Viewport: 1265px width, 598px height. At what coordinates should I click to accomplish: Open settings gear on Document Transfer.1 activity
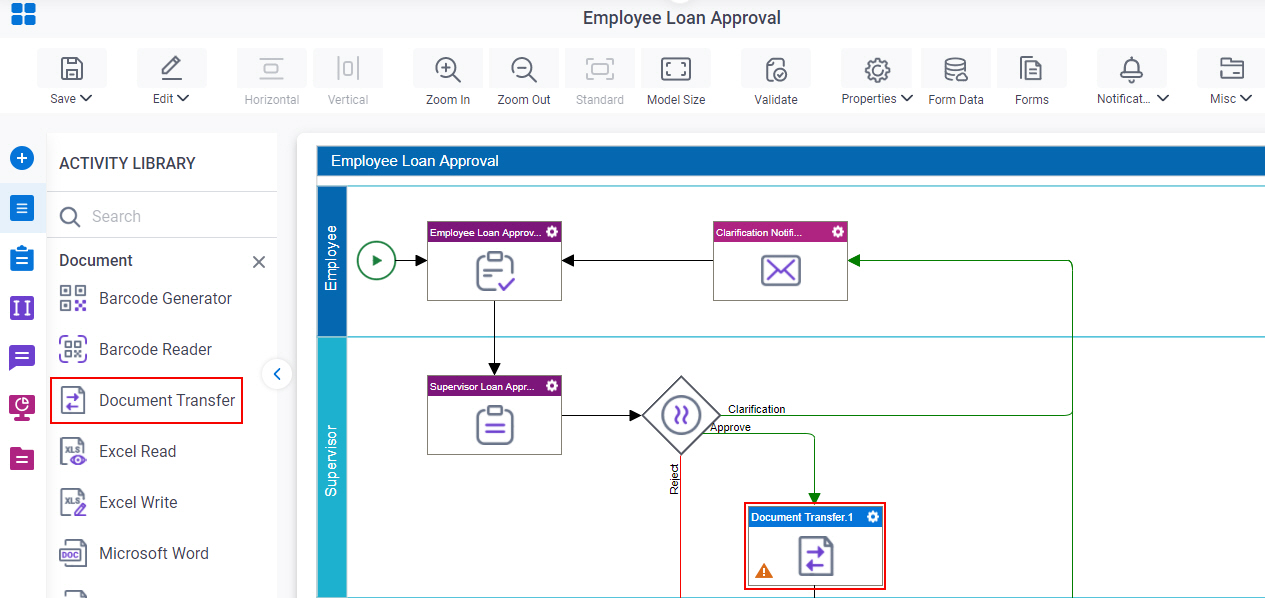point(873,517)
